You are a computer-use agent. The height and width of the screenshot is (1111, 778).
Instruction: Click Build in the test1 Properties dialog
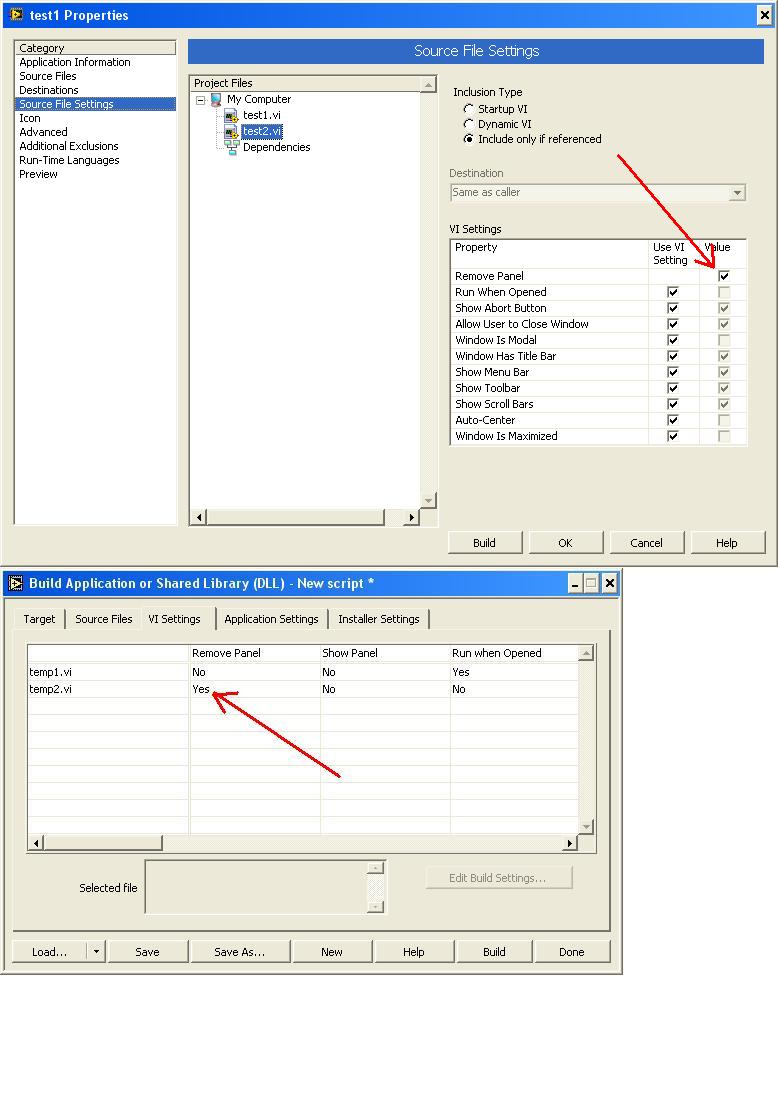485,543
